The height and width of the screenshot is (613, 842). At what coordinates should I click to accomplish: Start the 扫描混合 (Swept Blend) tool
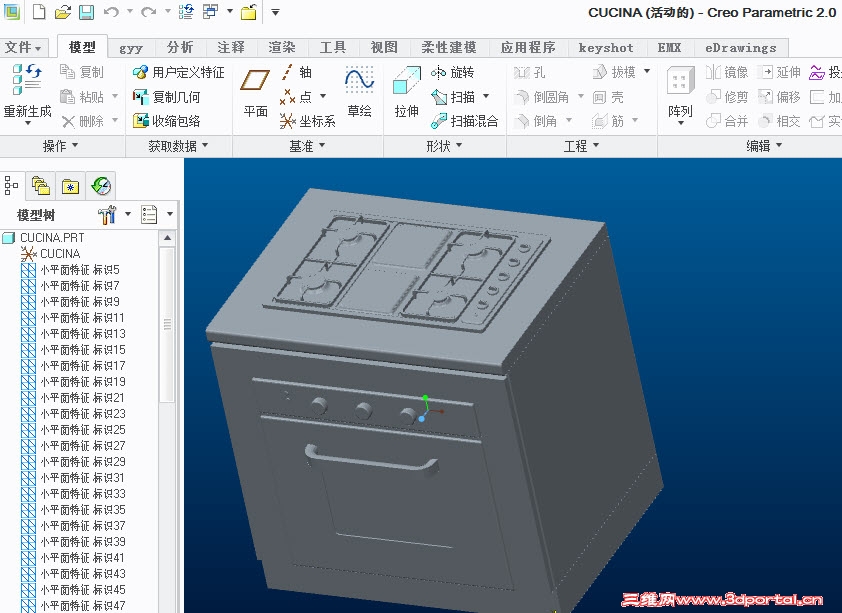464,121
